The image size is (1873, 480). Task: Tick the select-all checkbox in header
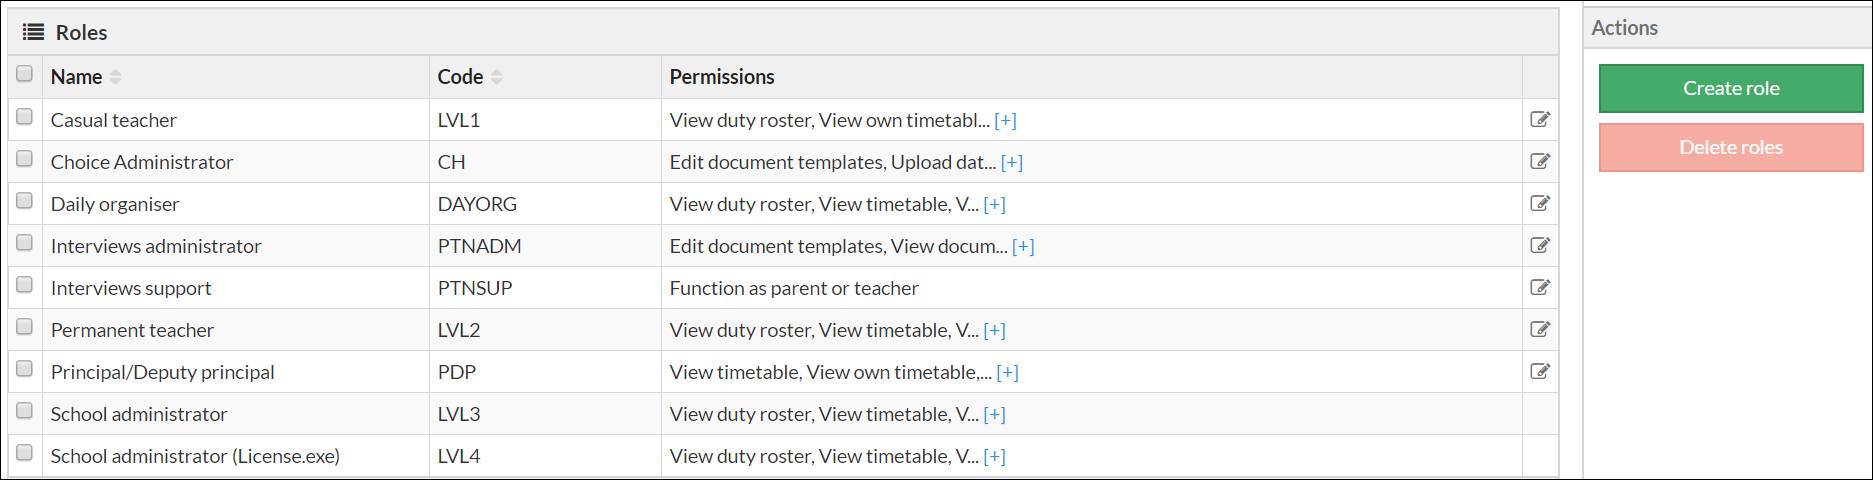pyautogui.click(x=25, y=74)
